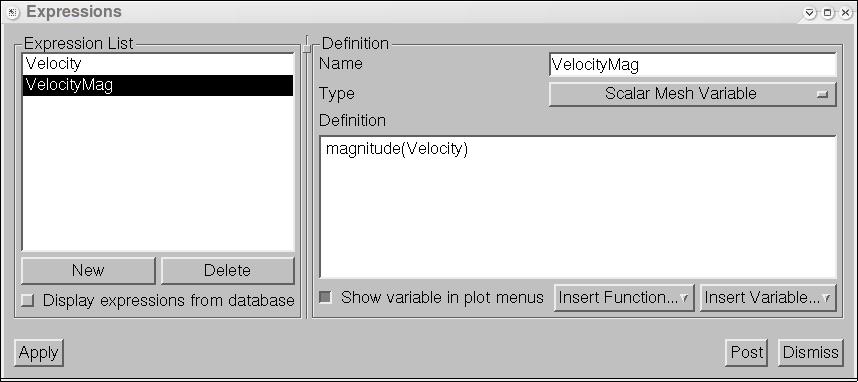
Task: Maximize the Expressions window
Action: 827,12
